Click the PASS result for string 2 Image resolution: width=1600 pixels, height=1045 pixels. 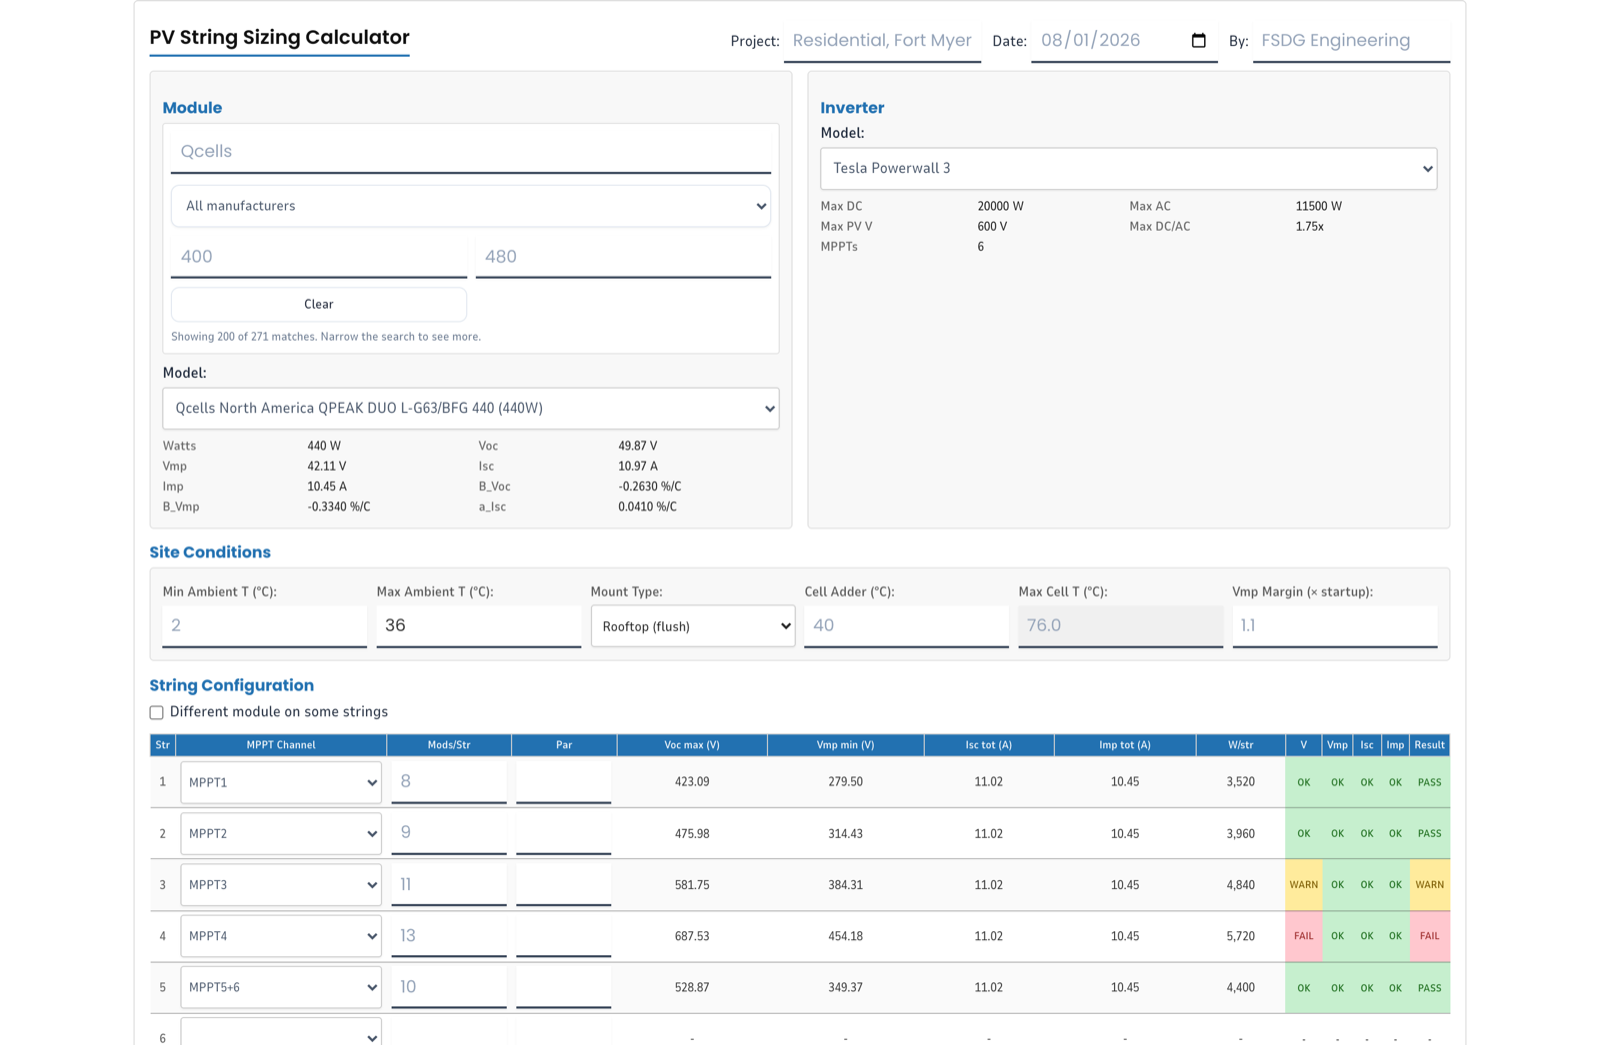pos(1429,833)
